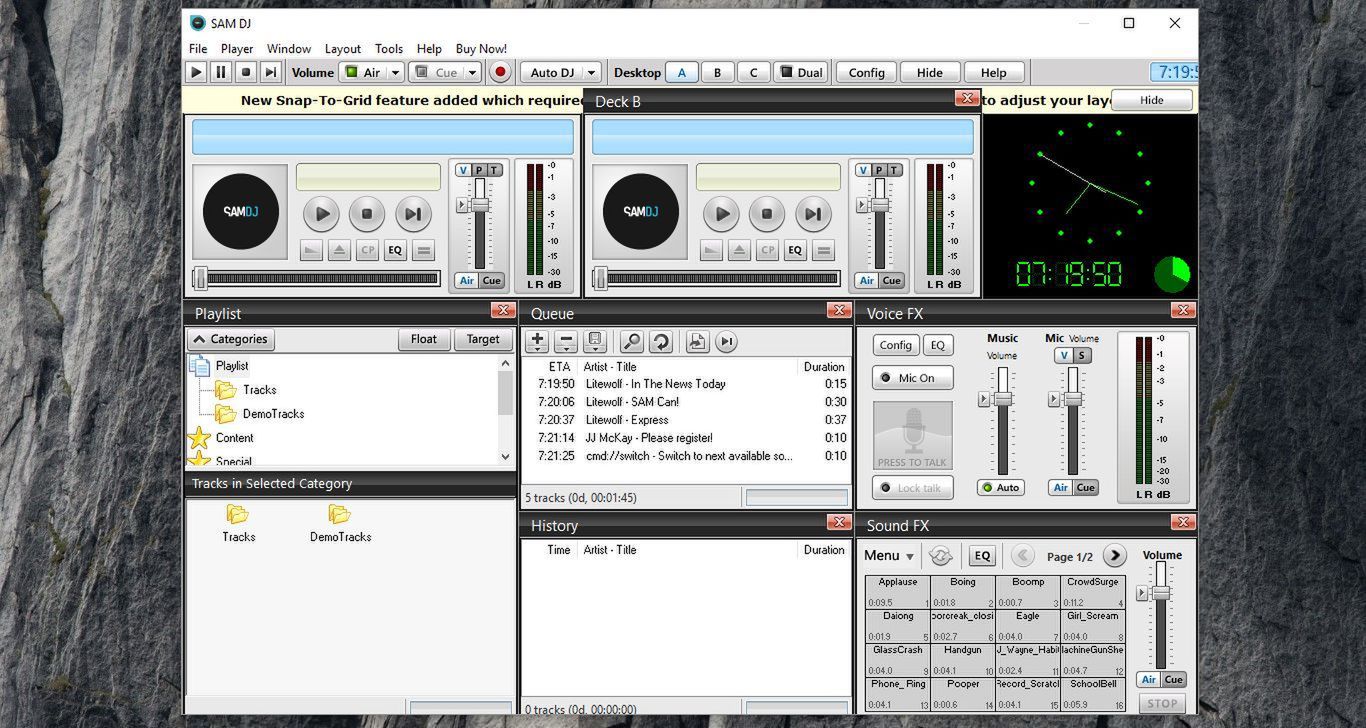Open the Layout menu
Viewport: 1366px width, 728px height.
(342, 48)
